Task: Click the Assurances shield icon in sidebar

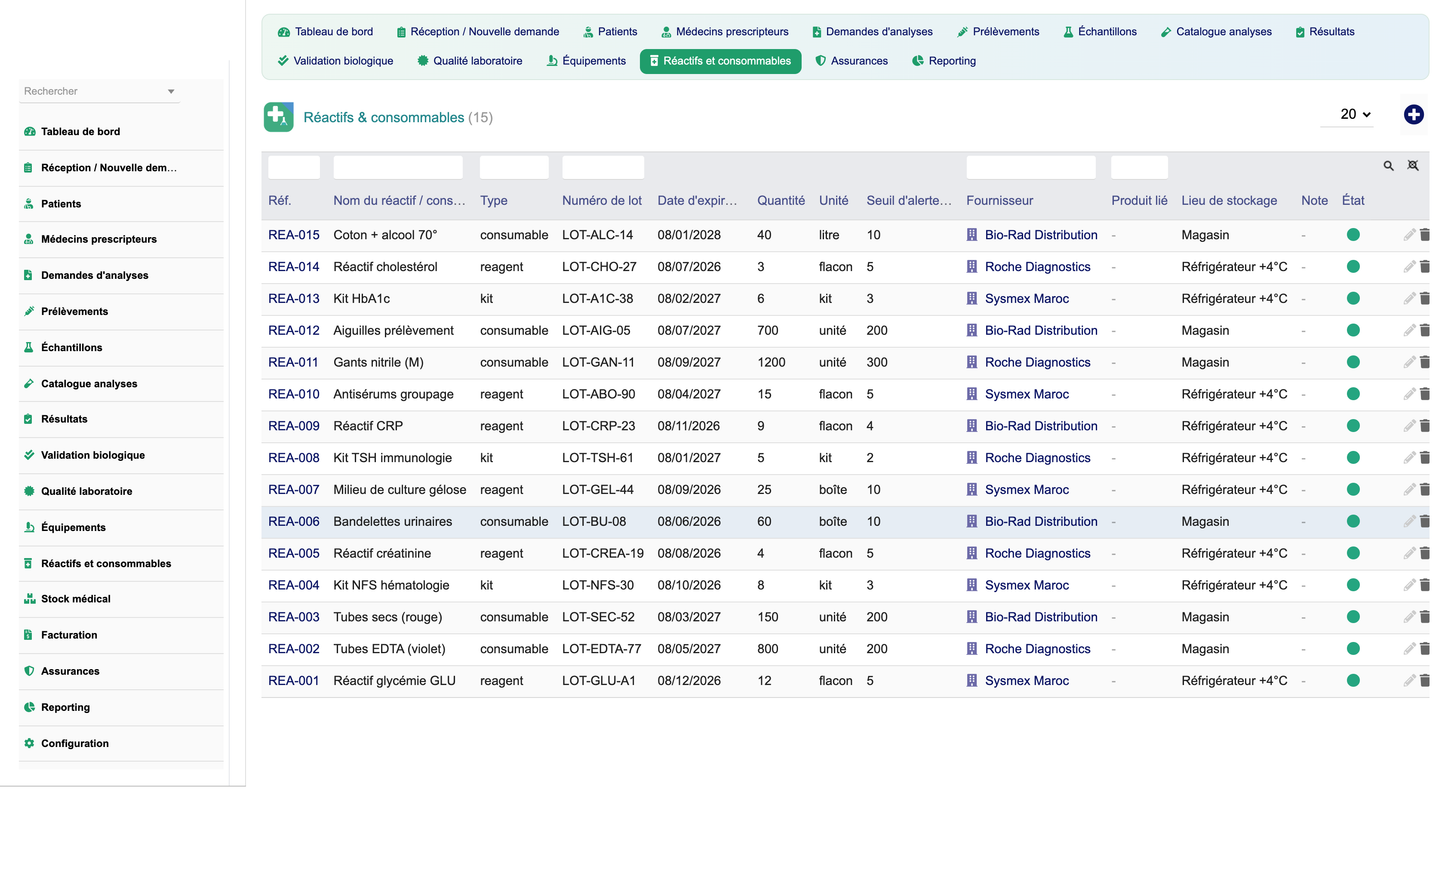Action: (29, 672)
